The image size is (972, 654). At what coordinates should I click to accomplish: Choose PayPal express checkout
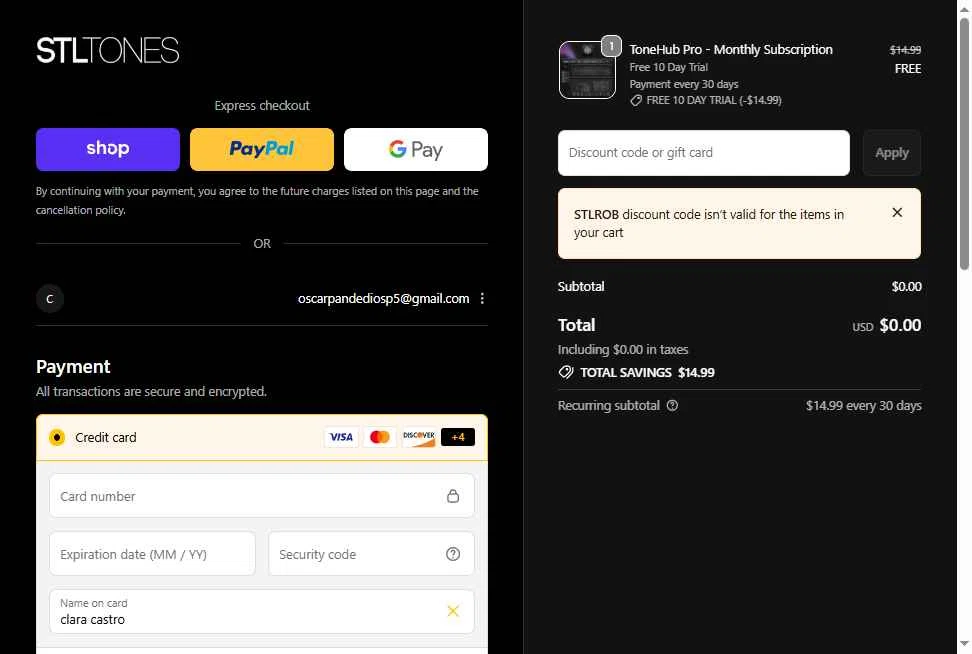coord(262,149)
